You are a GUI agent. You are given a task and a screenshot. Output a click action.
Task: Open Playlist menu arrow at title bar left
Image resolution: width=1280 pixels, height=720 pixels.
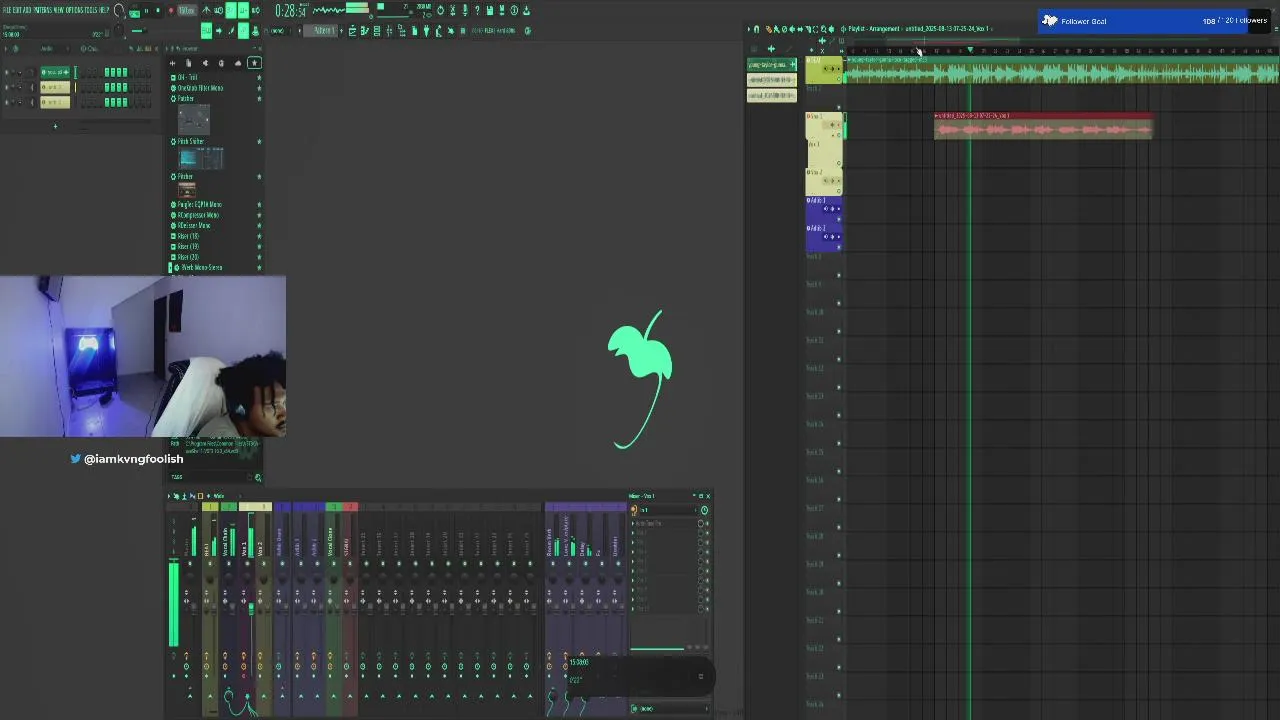point(749,29)
